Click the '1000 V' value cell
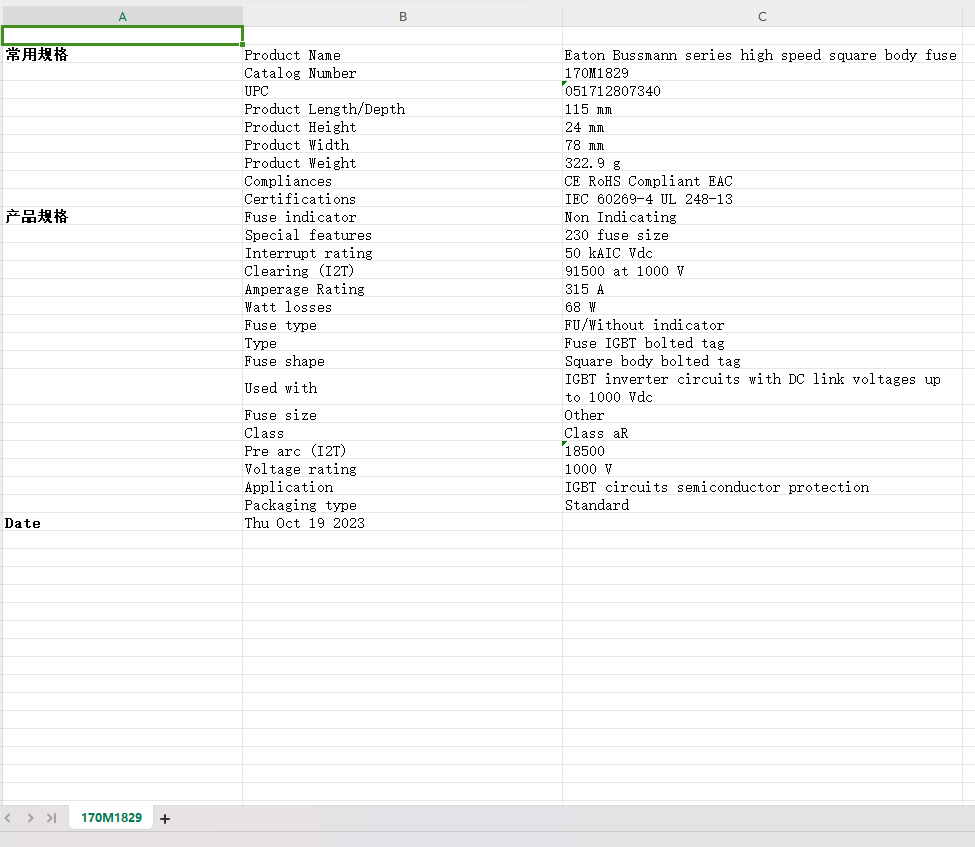 coord(762,469)
